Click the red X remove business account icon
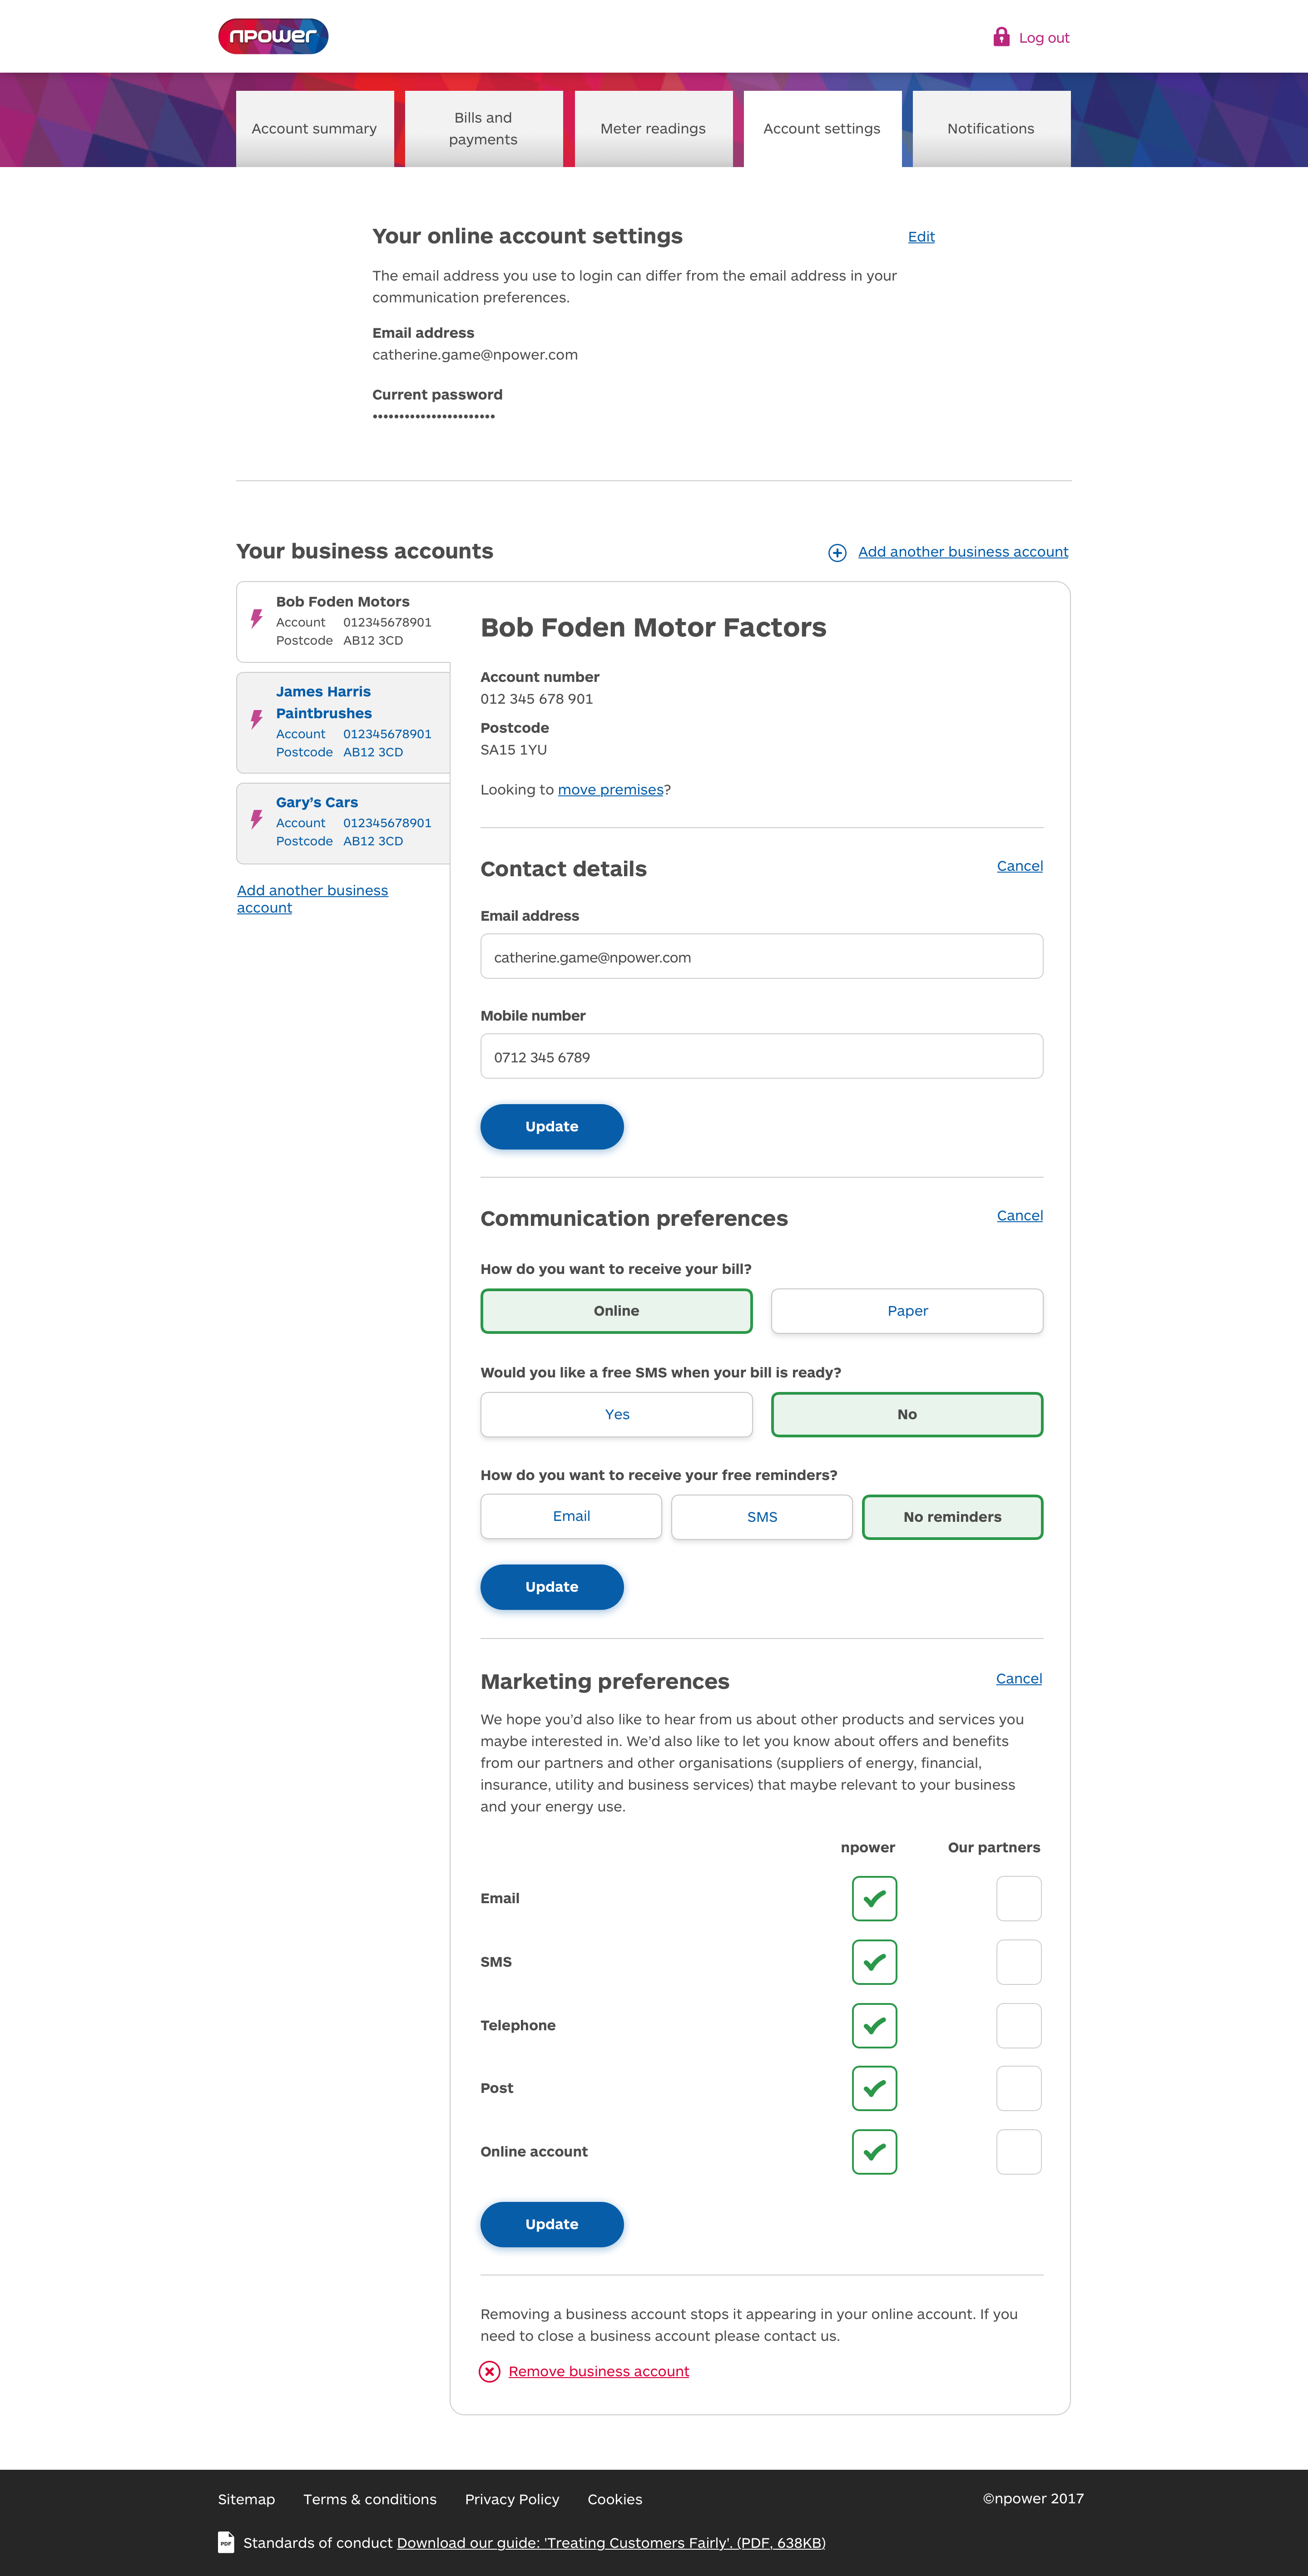Image resolution: width=1308 pixels, height=2576 pixels. click(x=489, y=2370)
